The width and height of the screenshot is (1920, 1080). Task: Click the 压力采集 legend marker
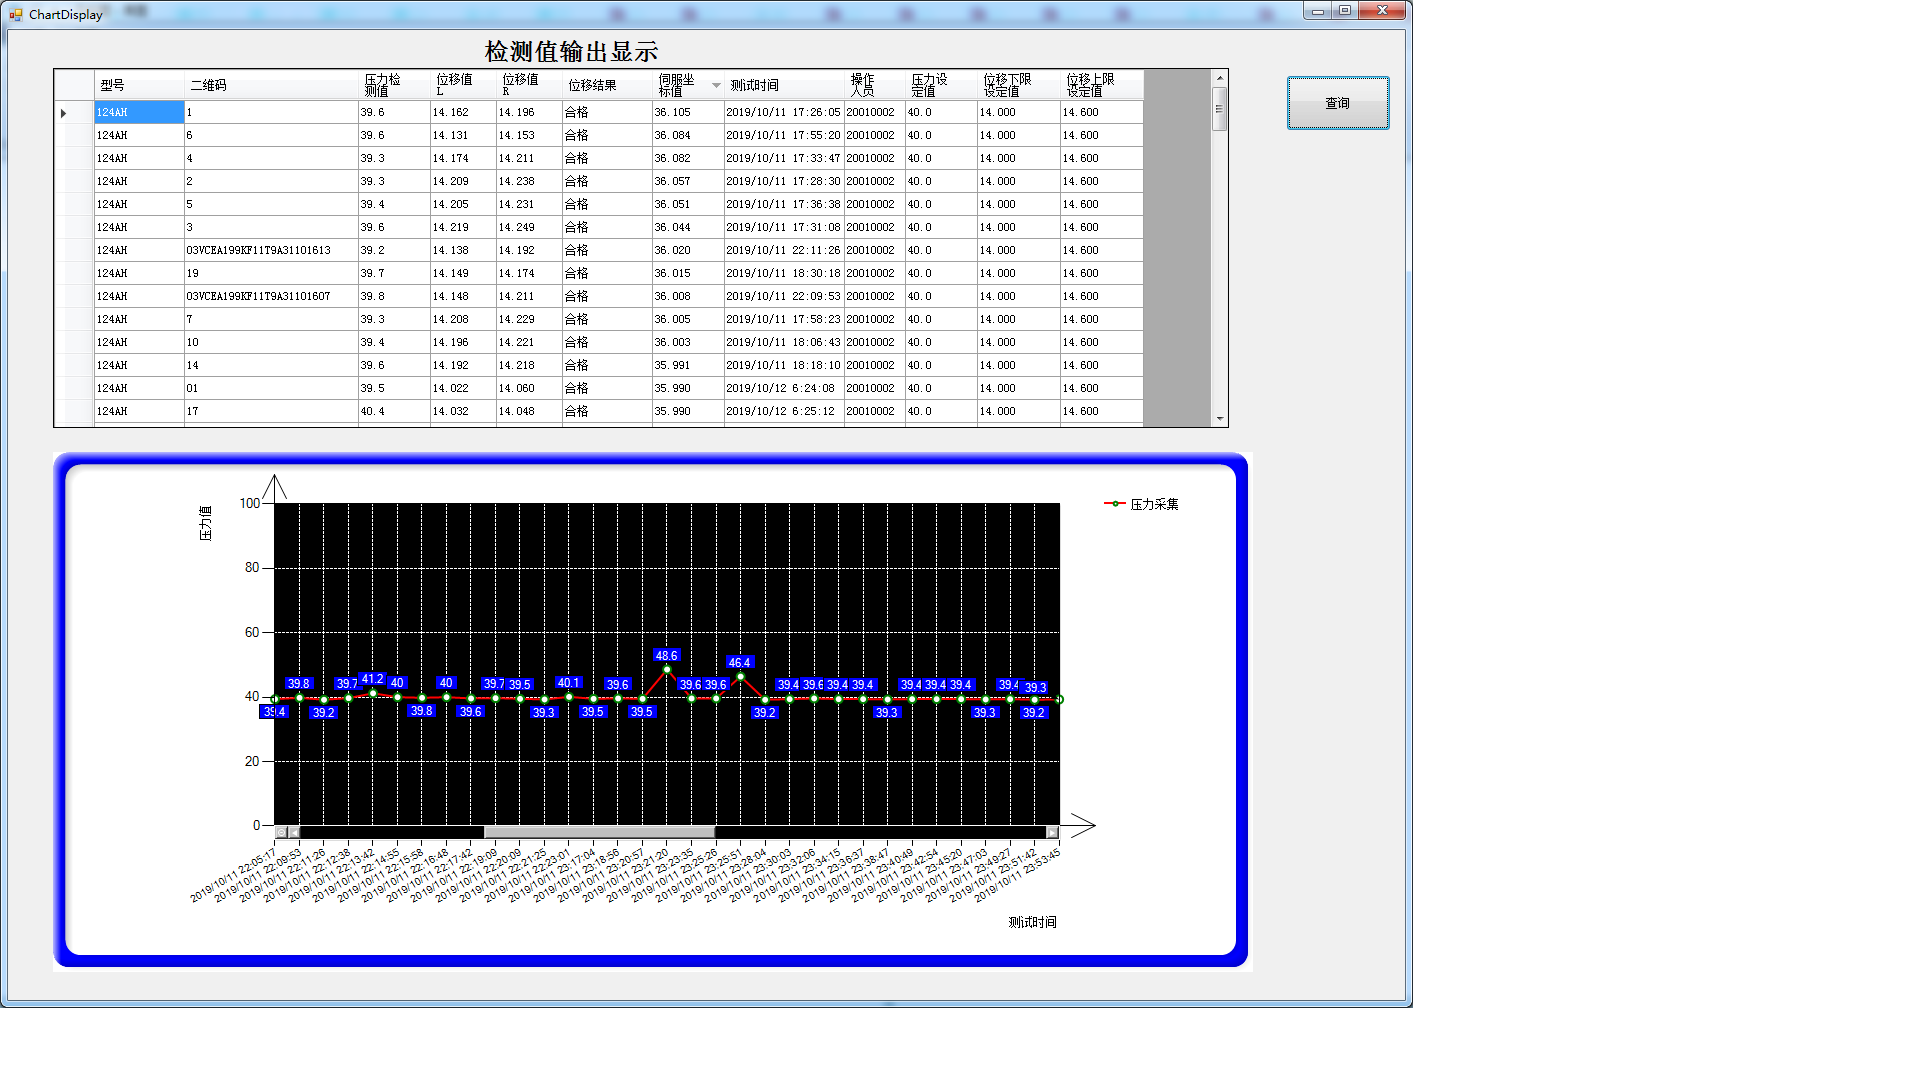tap(1114, 504)
